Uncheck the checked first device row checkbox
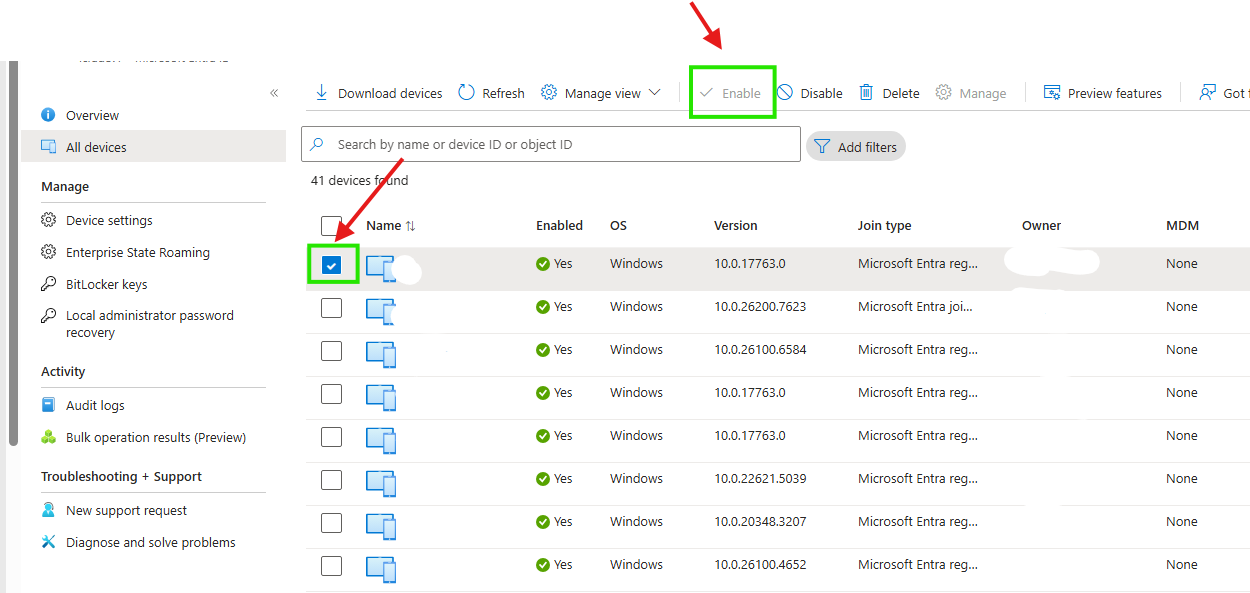 (x=332, y=265)
